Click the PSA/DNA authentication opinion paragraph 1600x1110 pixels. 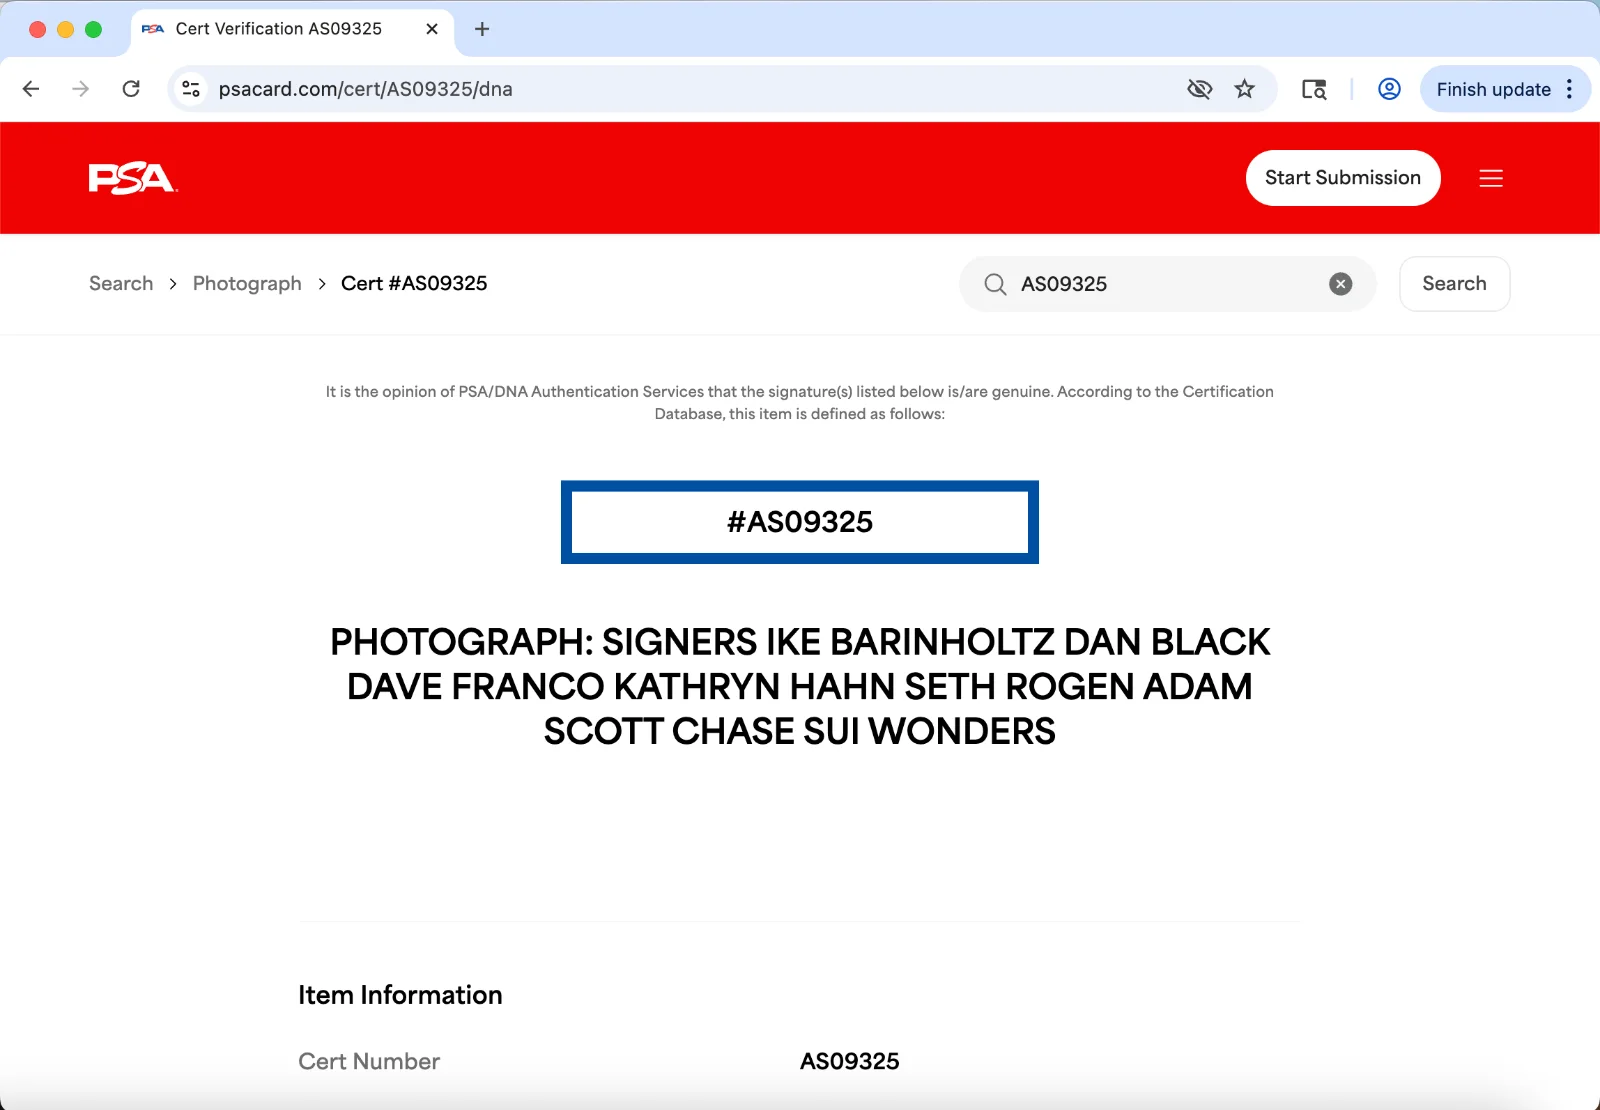click(800, 403)
